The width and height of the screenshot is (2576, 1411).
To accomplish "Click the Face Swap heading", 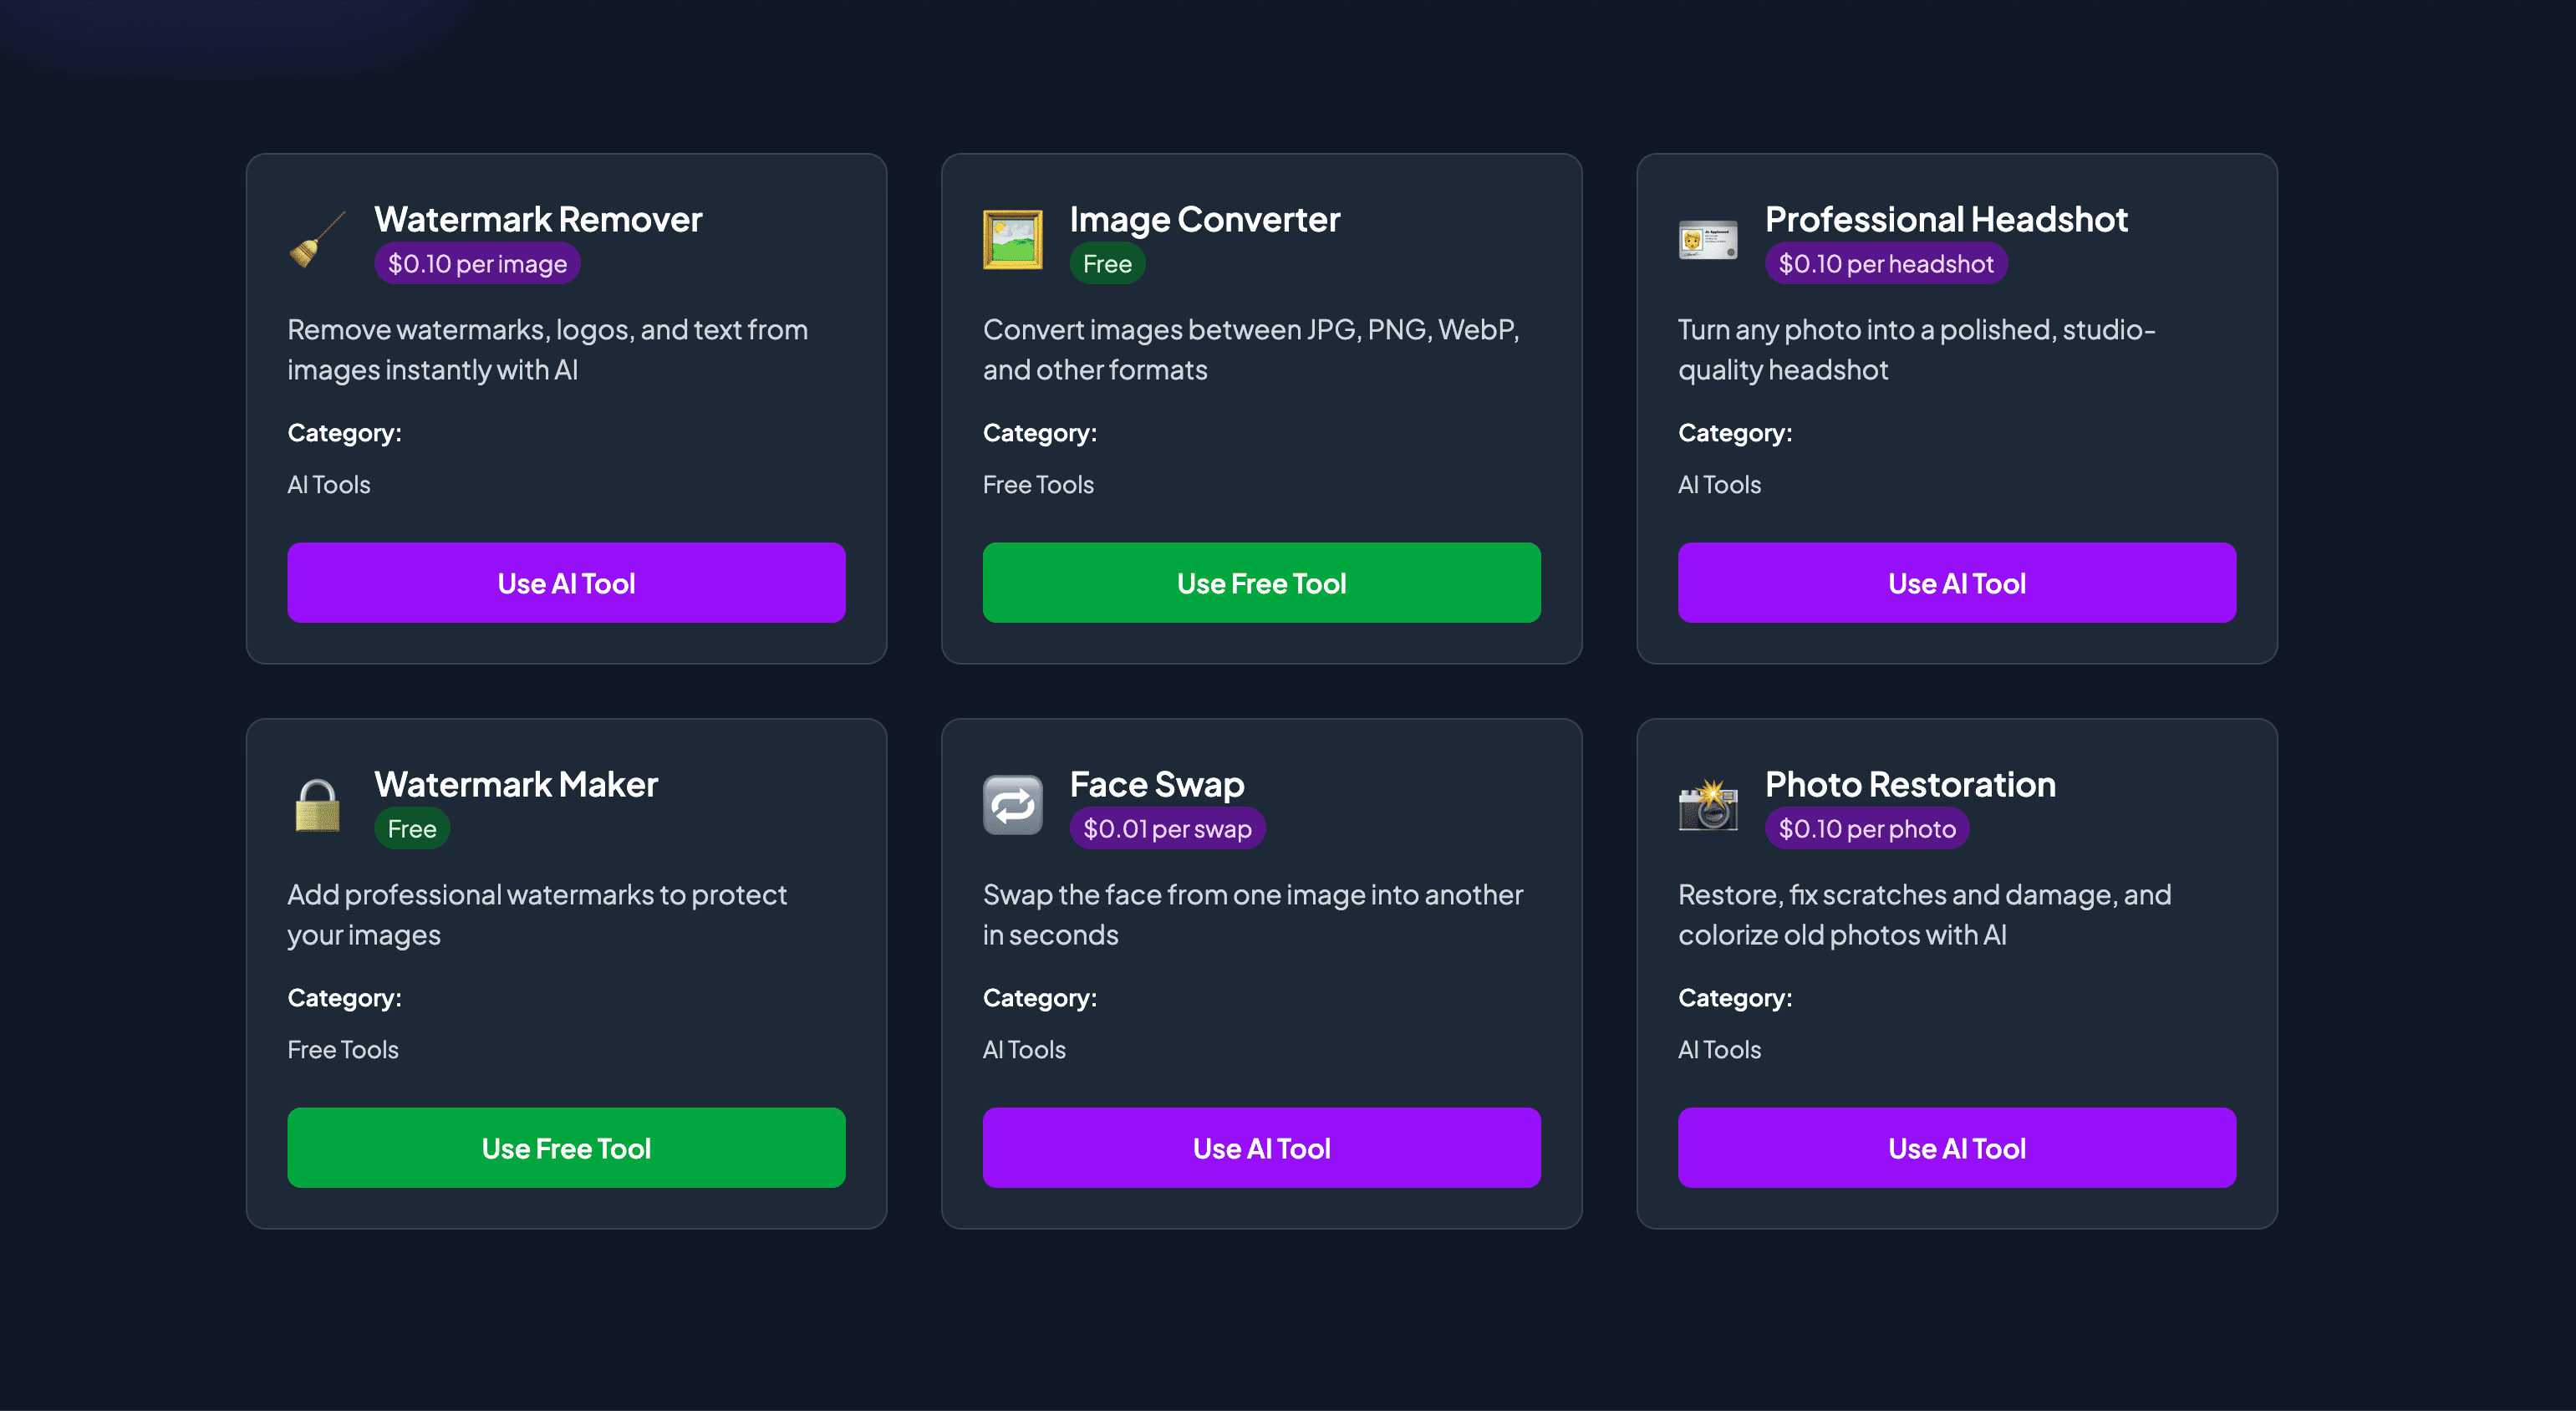I will pos(1156,784).
